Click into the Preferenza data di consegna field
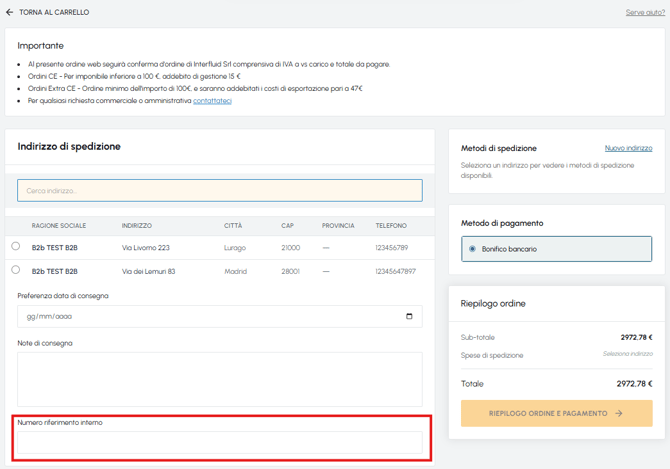The width and height of the screenshot is (670, 469). tap(220, 316)
